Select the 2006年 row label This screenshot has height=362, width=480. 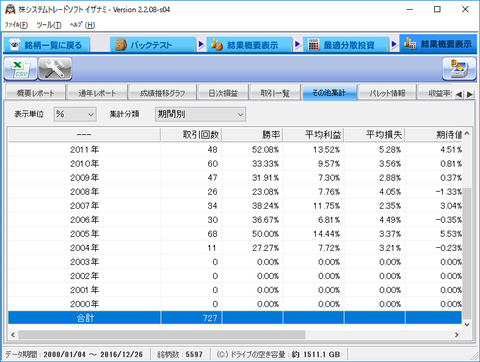point(84,220)
